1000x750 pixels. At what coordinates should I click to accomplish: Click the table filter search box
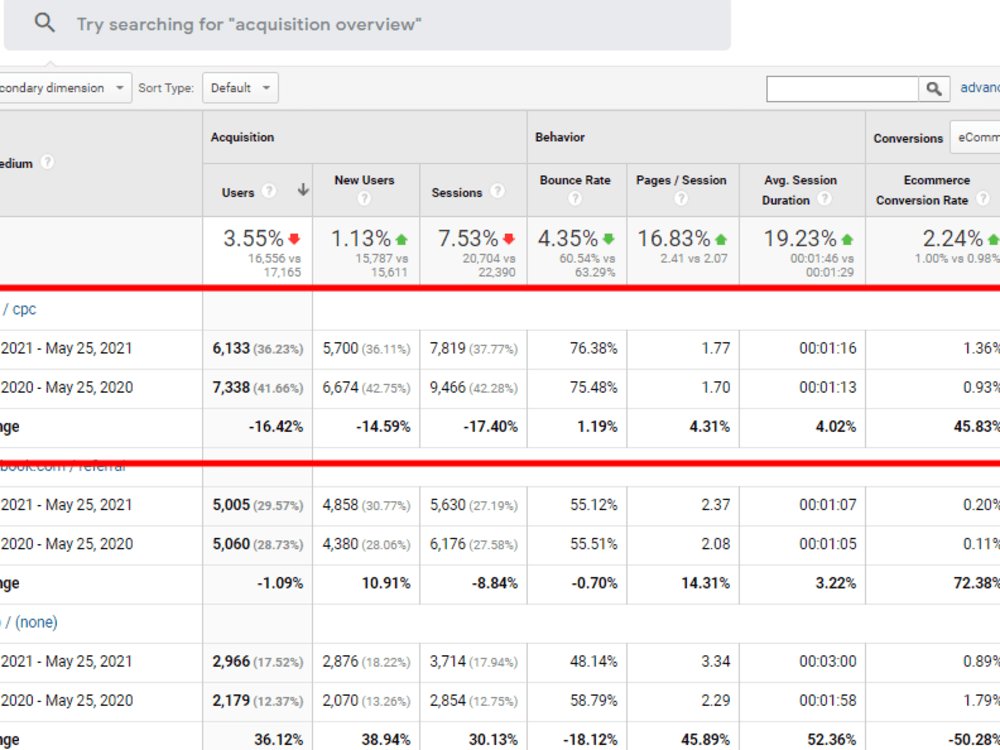(x=842, y=89)
